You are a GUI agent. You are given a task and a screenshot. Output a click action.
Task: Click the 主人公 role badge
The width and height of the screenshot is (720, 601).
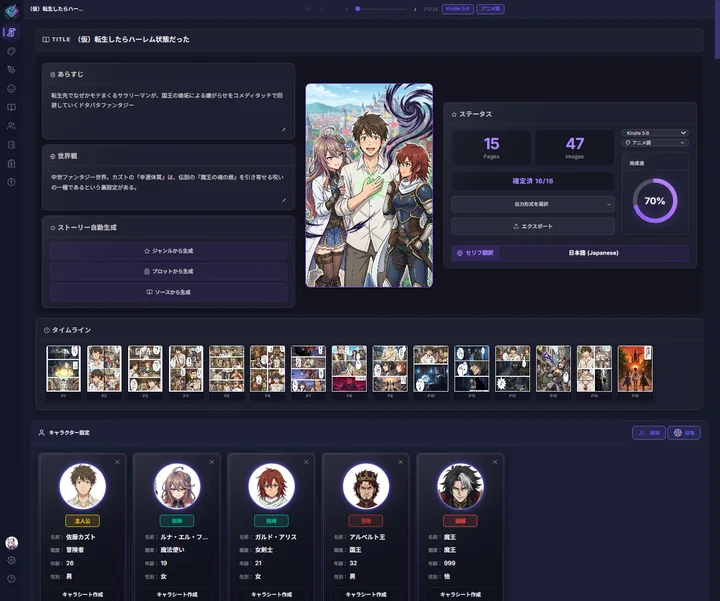pos(83,521)
